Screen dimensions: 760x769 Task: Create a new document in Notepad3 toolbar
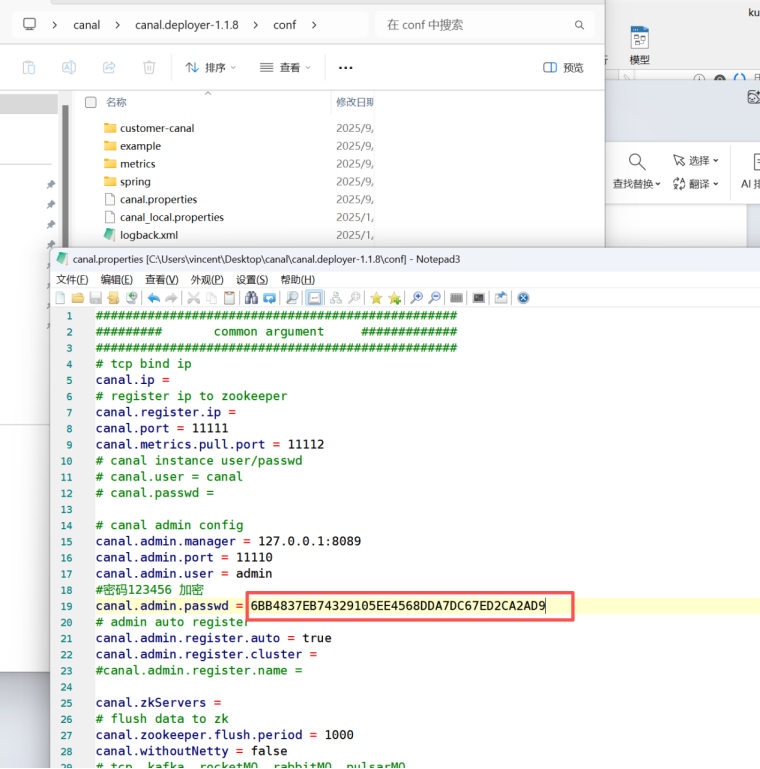[60, 298]
